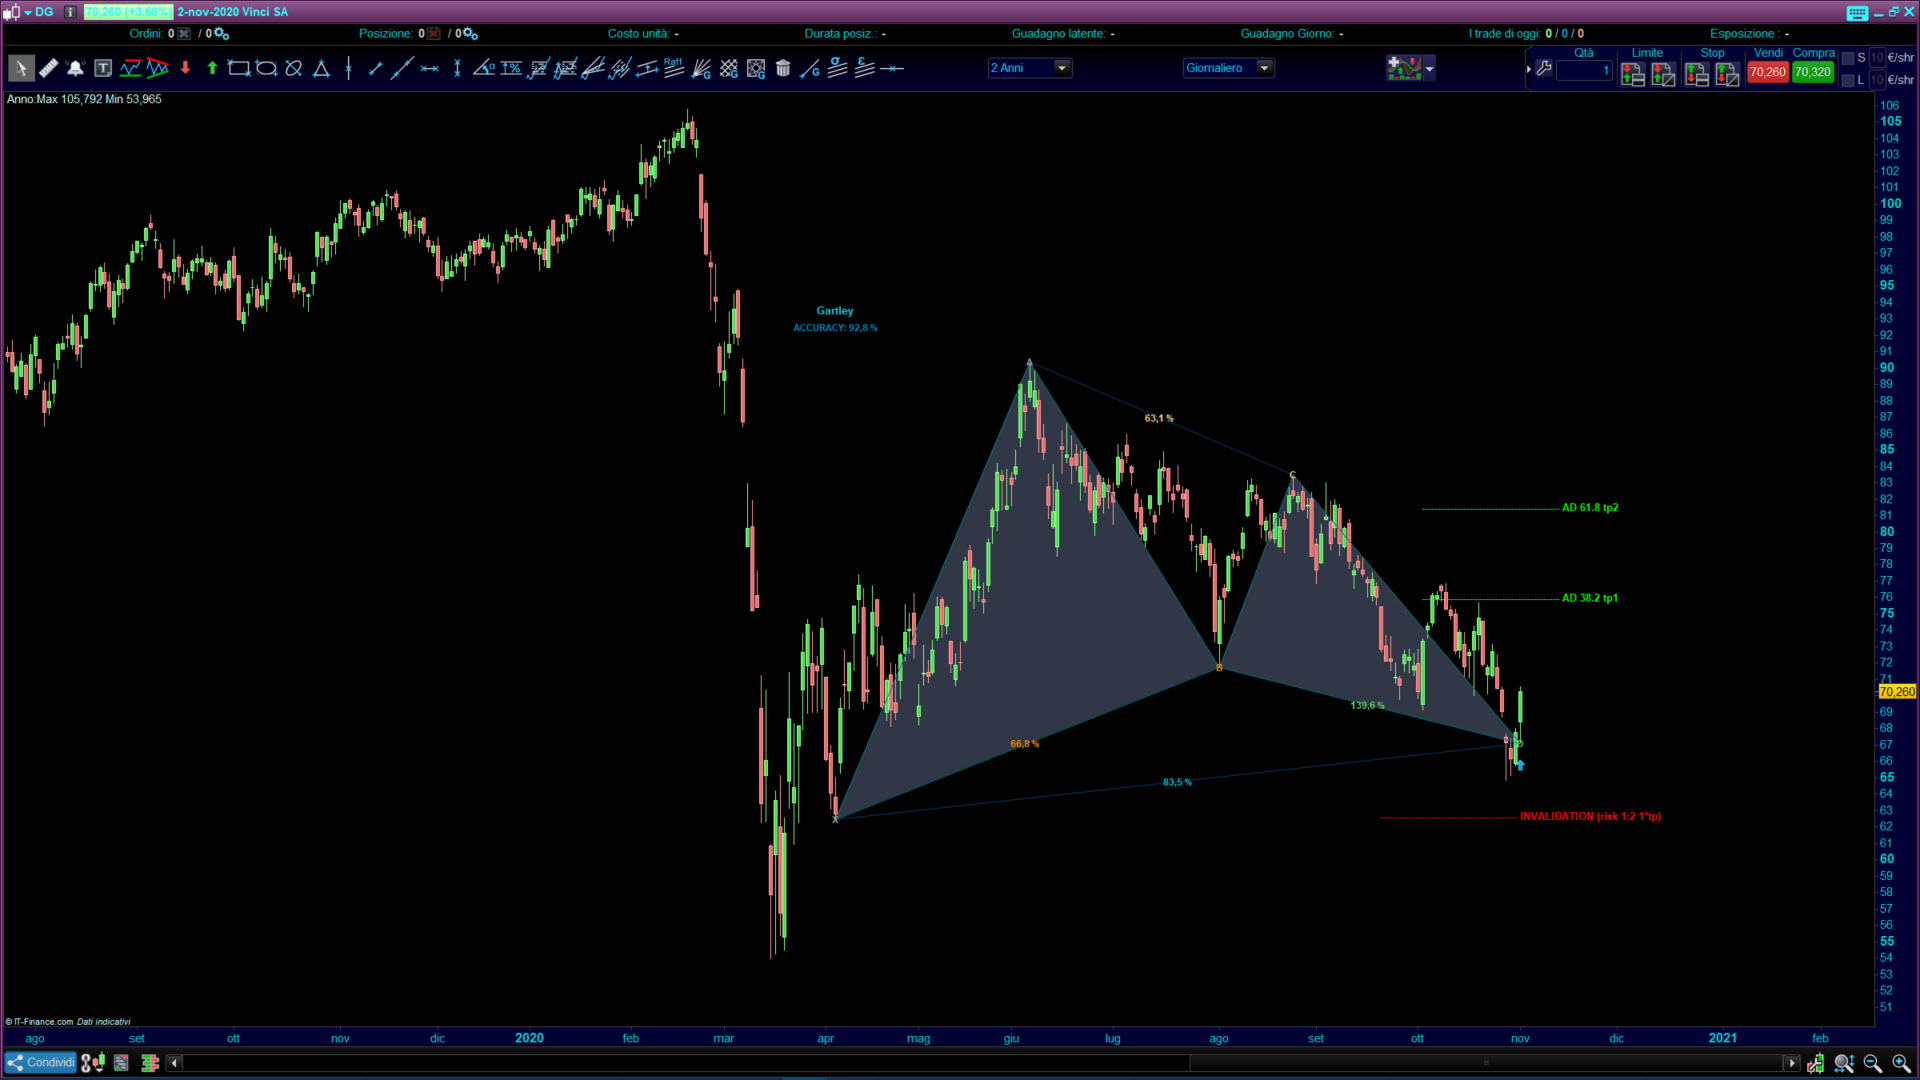This screenshot has height=1080, width=1920.
Task: Select the rectangle drawing tool
Action: point(238,68)
